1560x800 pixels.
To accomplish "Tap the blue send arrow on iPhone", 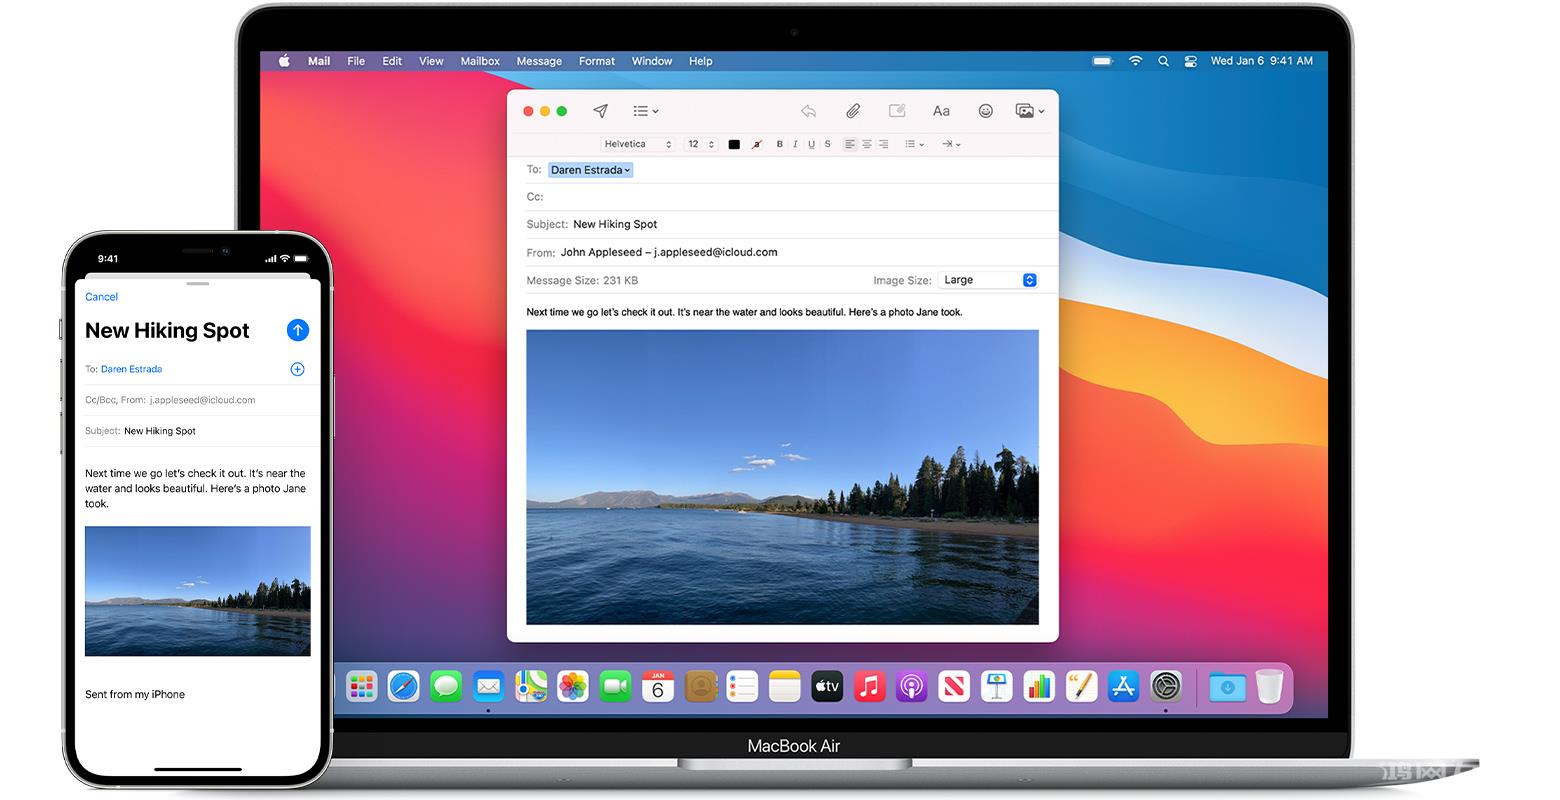I will pyautogui.click(x=297, y=330).
